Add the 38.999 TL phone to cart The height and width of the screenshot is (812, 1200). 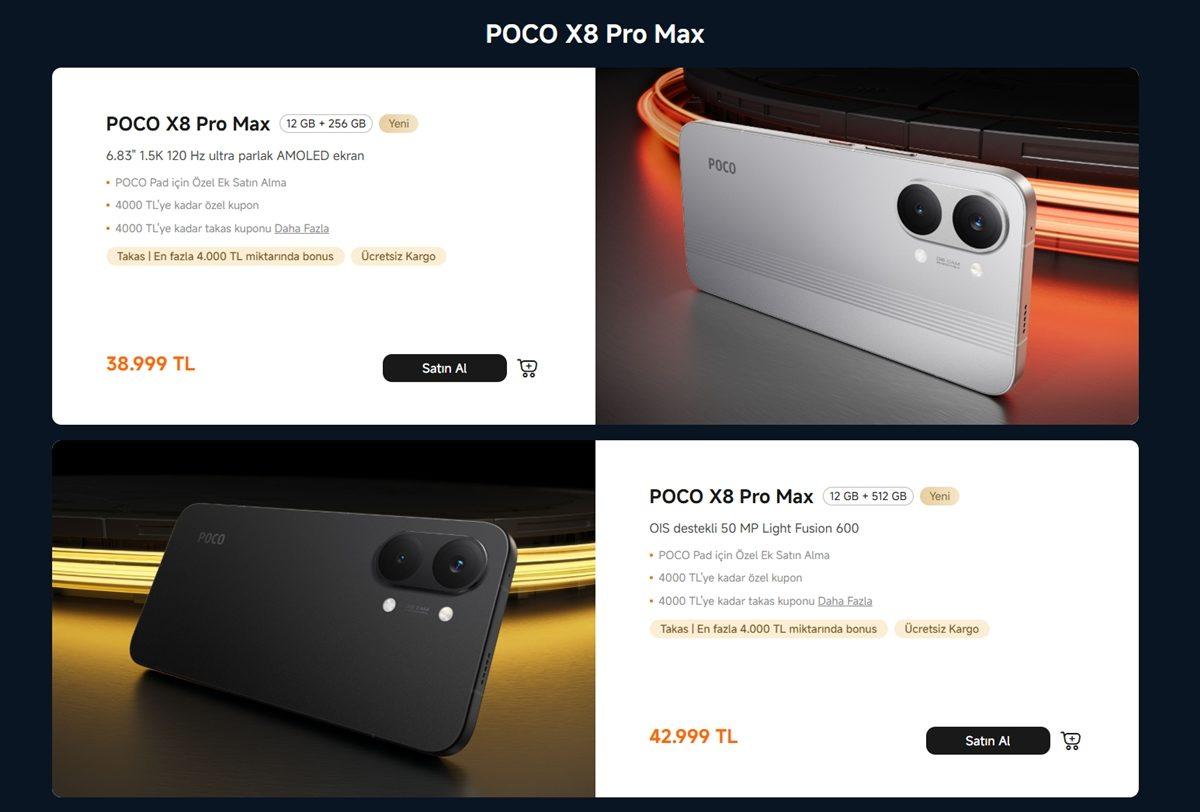pyautogui.click(x=528, y=368)
